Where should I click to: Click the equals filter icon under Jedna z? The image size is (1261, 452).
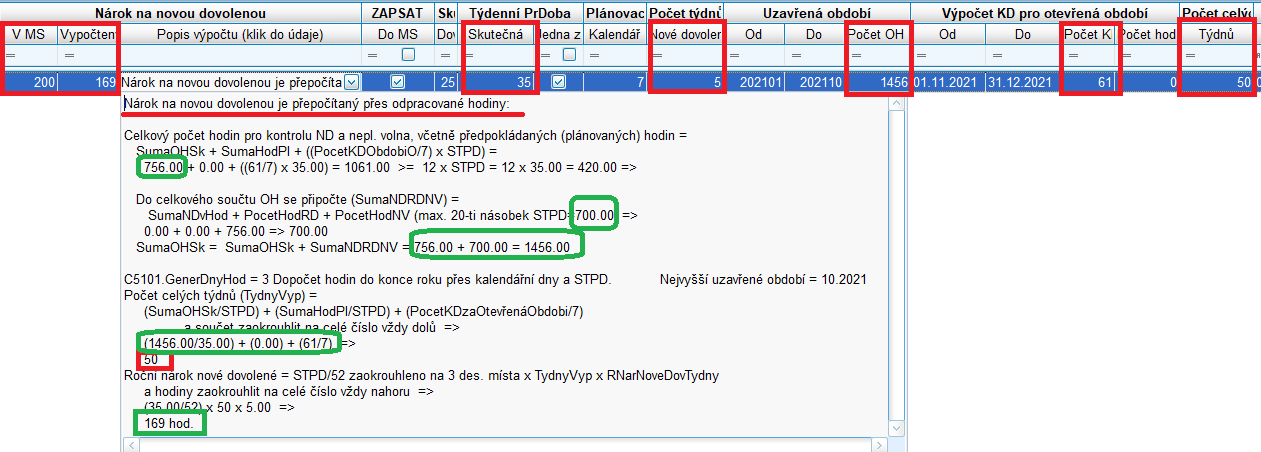coord(543,56)
